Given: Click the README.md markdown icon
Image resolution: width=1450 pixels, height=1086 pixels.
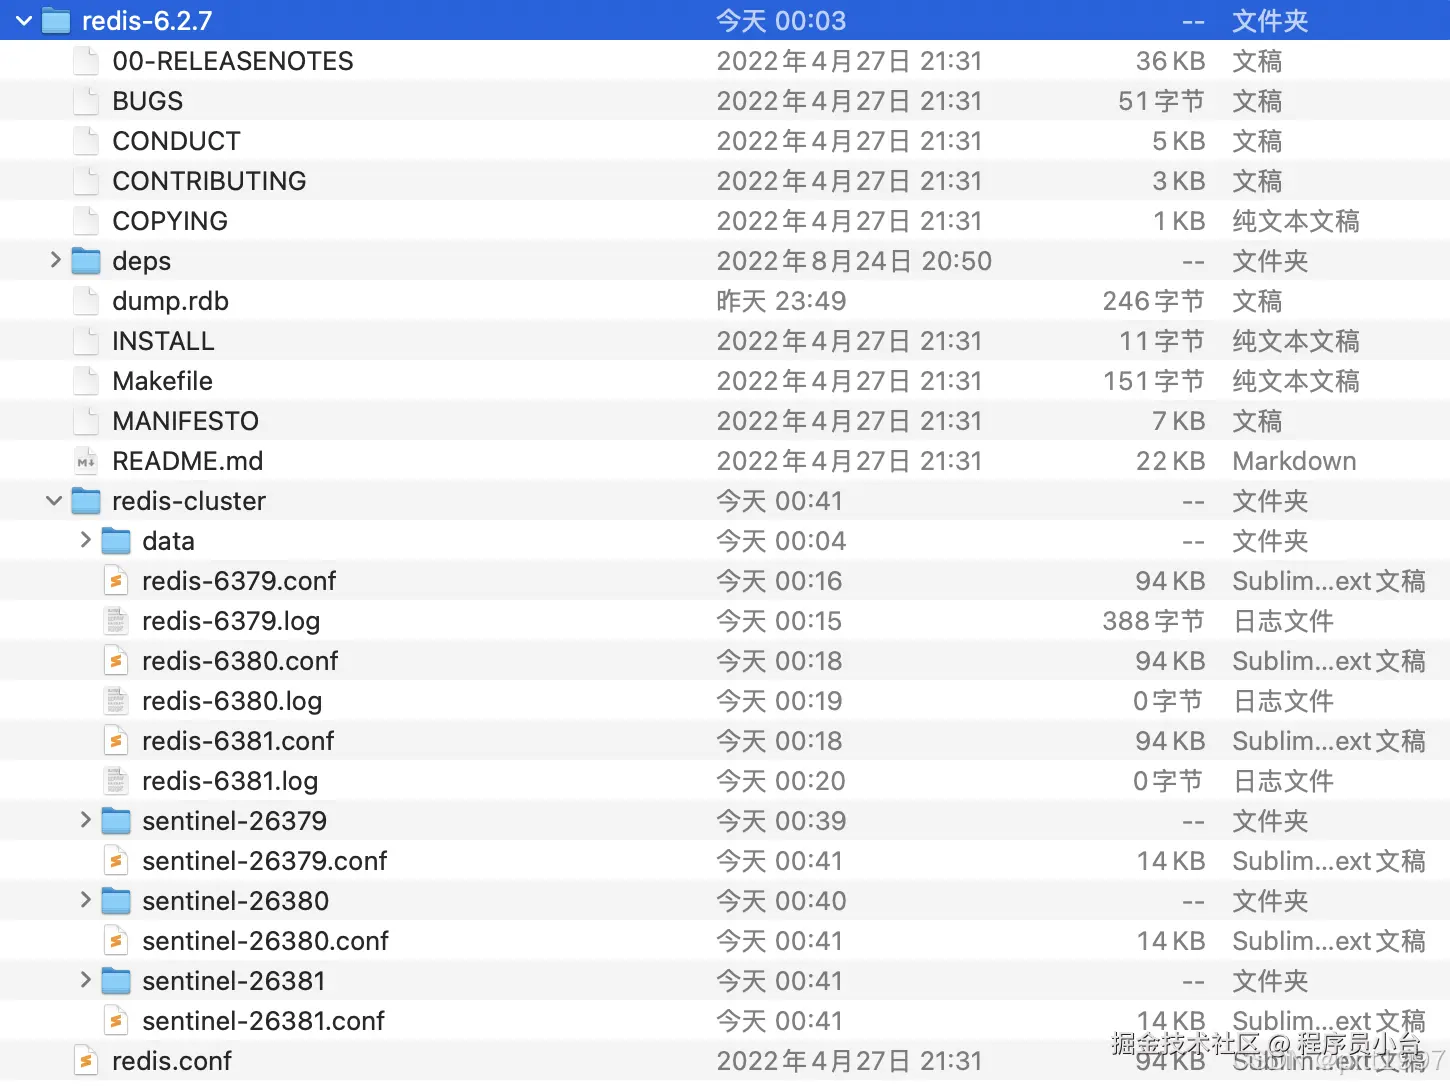Looking at the screenshot, I should 87,461.
